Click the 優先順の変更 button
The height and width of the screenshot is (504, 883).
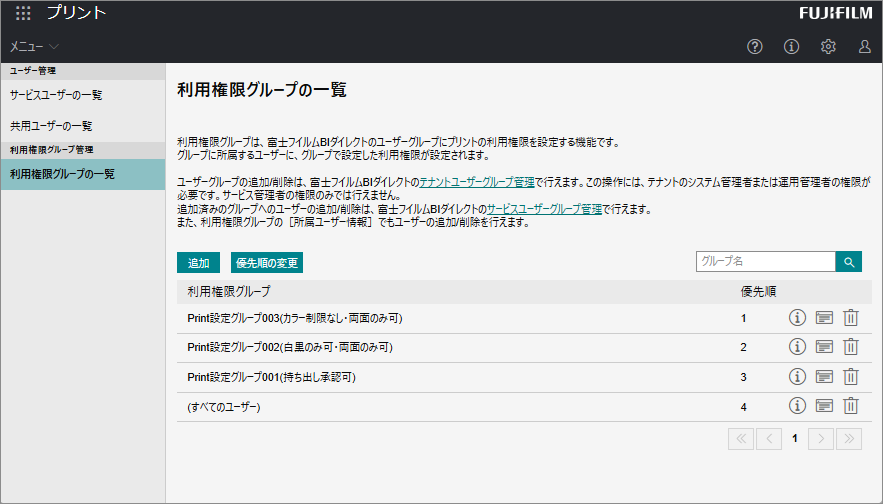[x=266, y=263]
